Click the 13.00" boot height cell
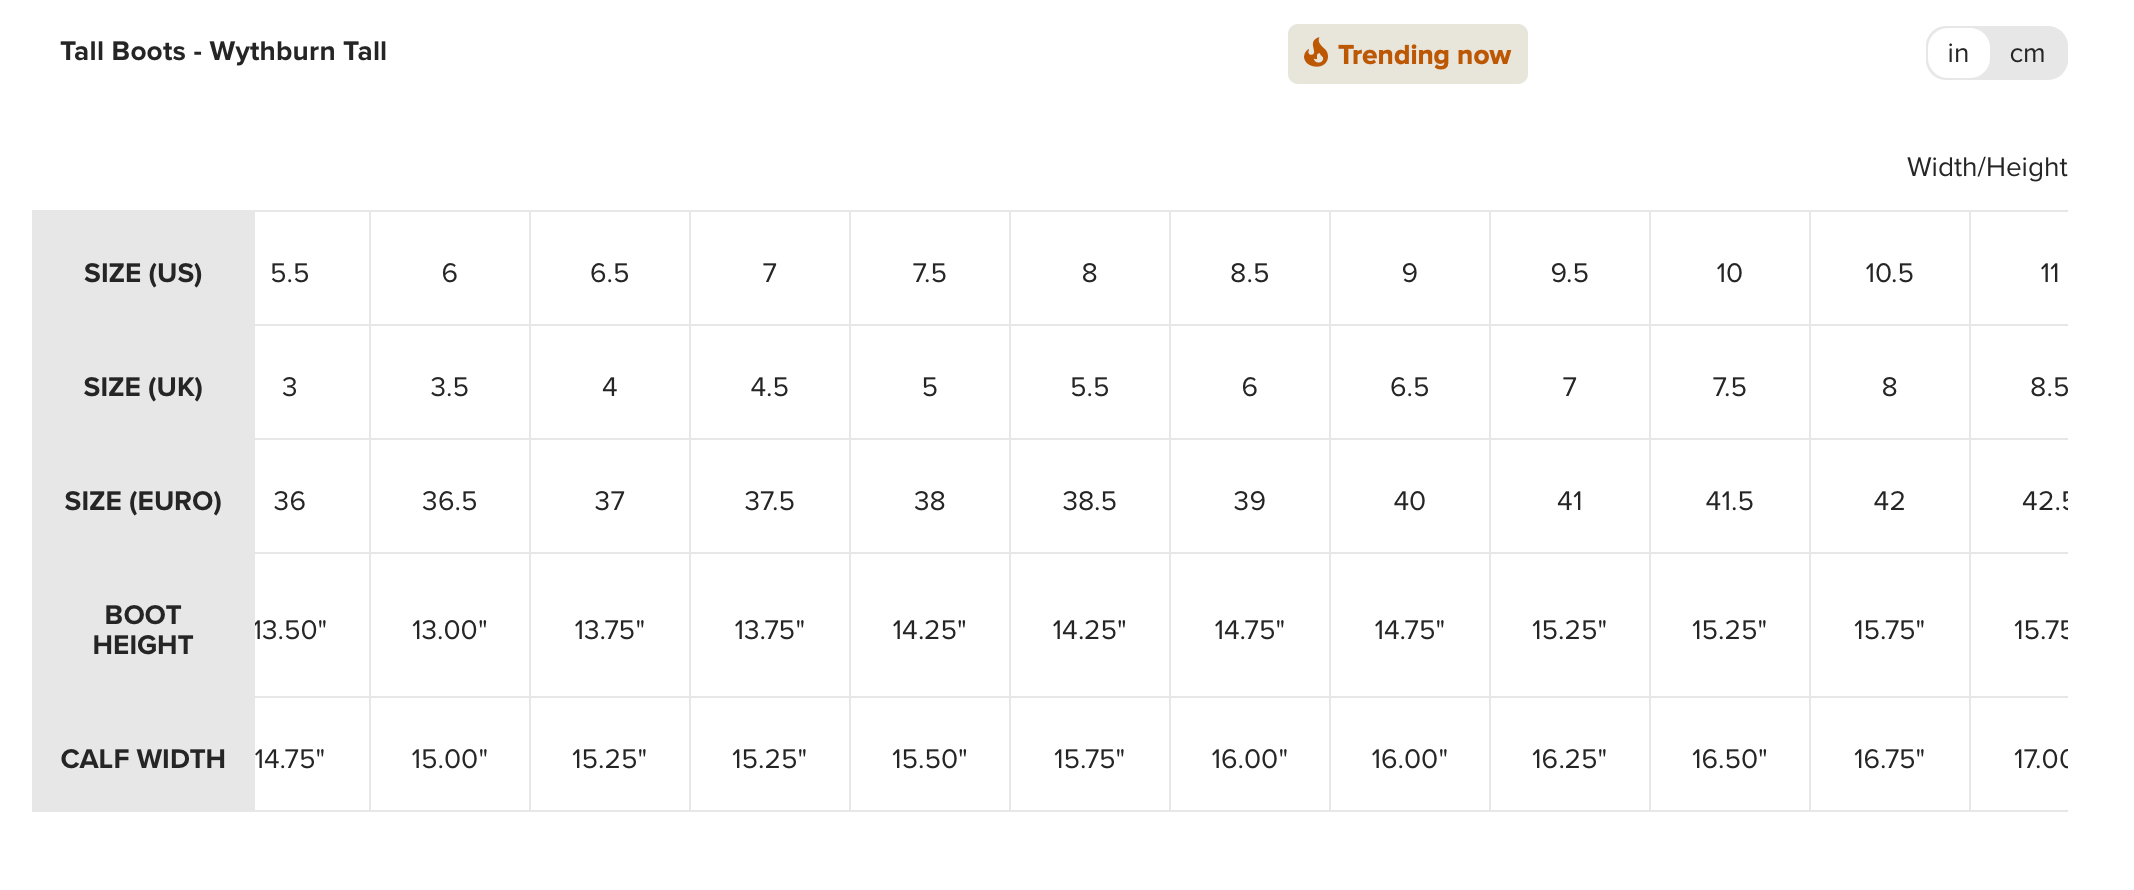Viewport: 2134px width, 890px height. click(449, 630)
